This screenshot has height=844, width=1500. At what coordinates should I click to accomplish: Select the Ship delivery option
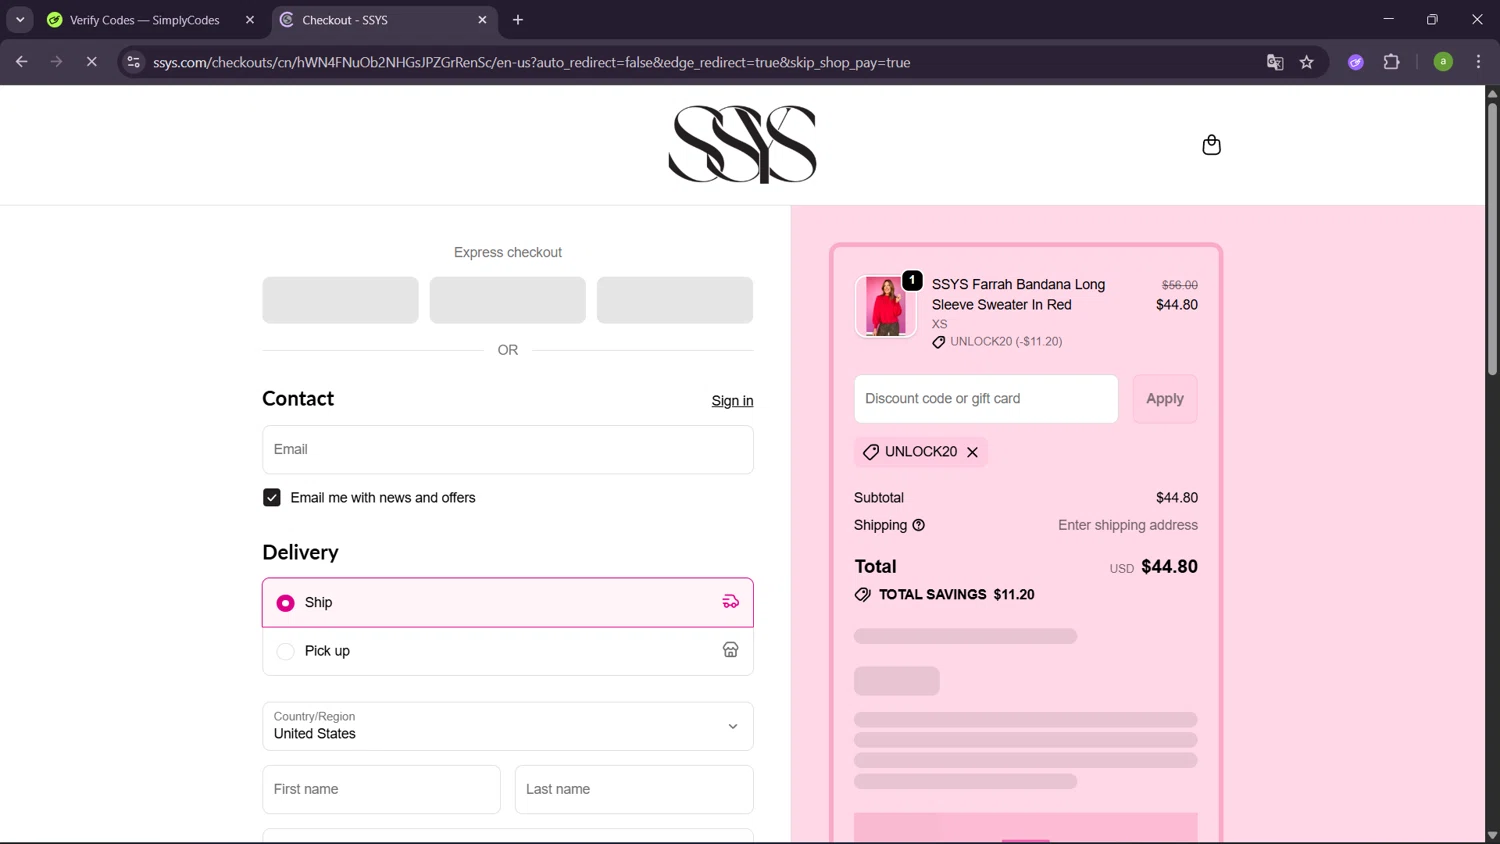tap(507, 603)
